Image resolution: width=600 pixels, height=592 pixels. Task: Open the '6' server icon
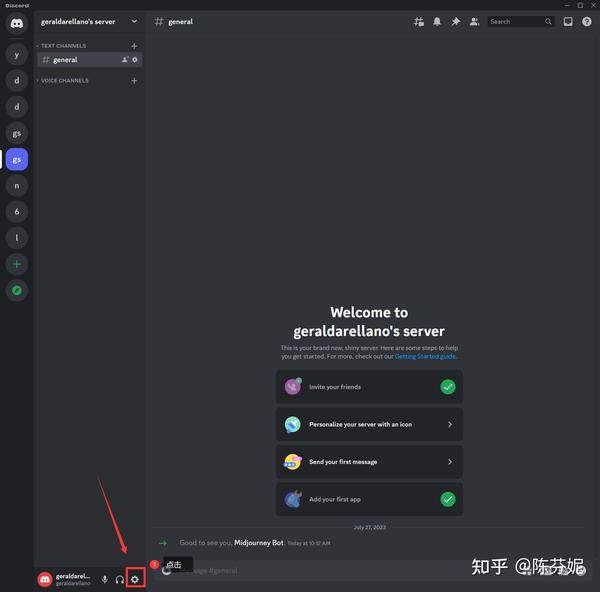(16, 212)
